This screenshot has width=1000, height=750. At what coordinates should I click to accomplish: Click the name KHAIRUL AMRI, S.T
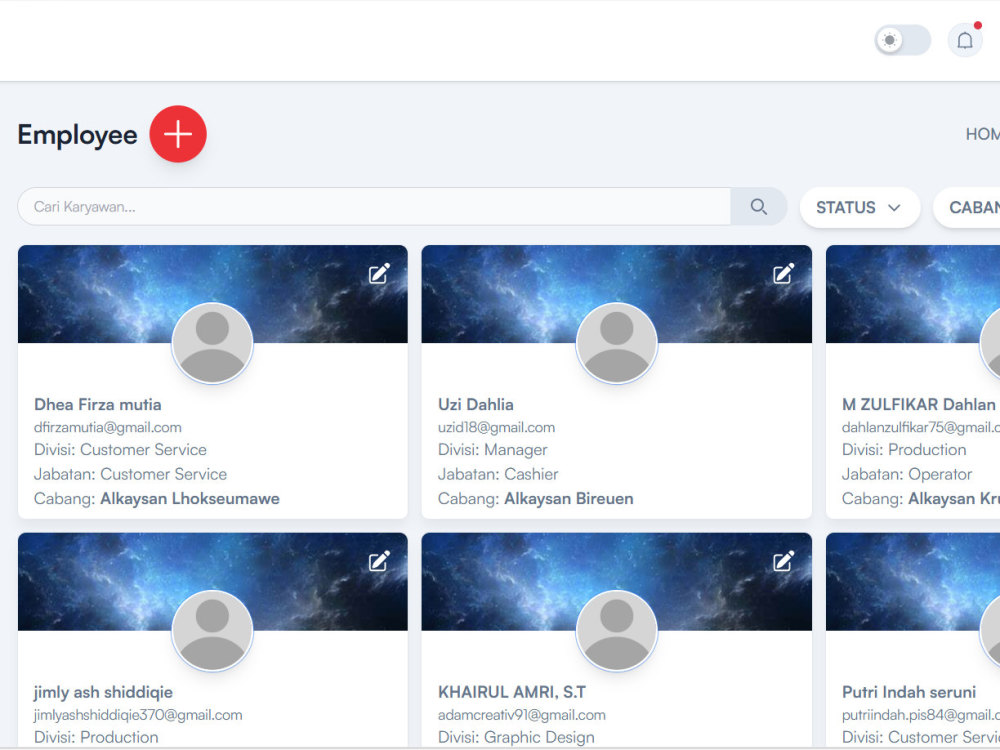coord(511,692)
